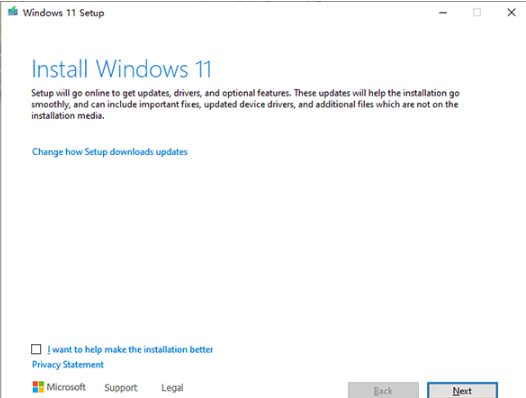Click the Windows 11 Setup title bar icon
The height and width of the screenshot is (398, 526).
[x=13, y=12]
